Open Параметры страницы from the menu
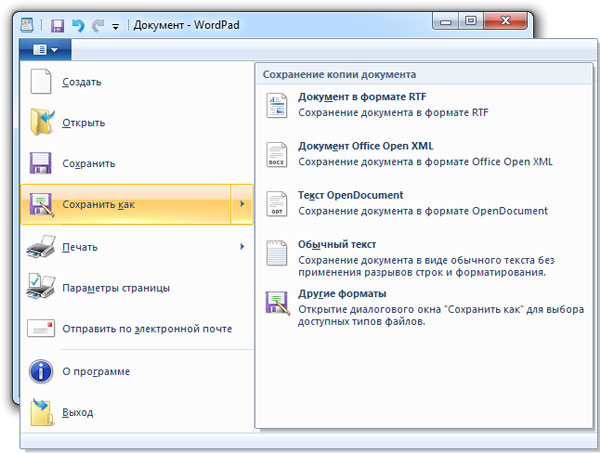Viewport: 600px width, 453px height. pyautogui.click(x=137, y=288)
